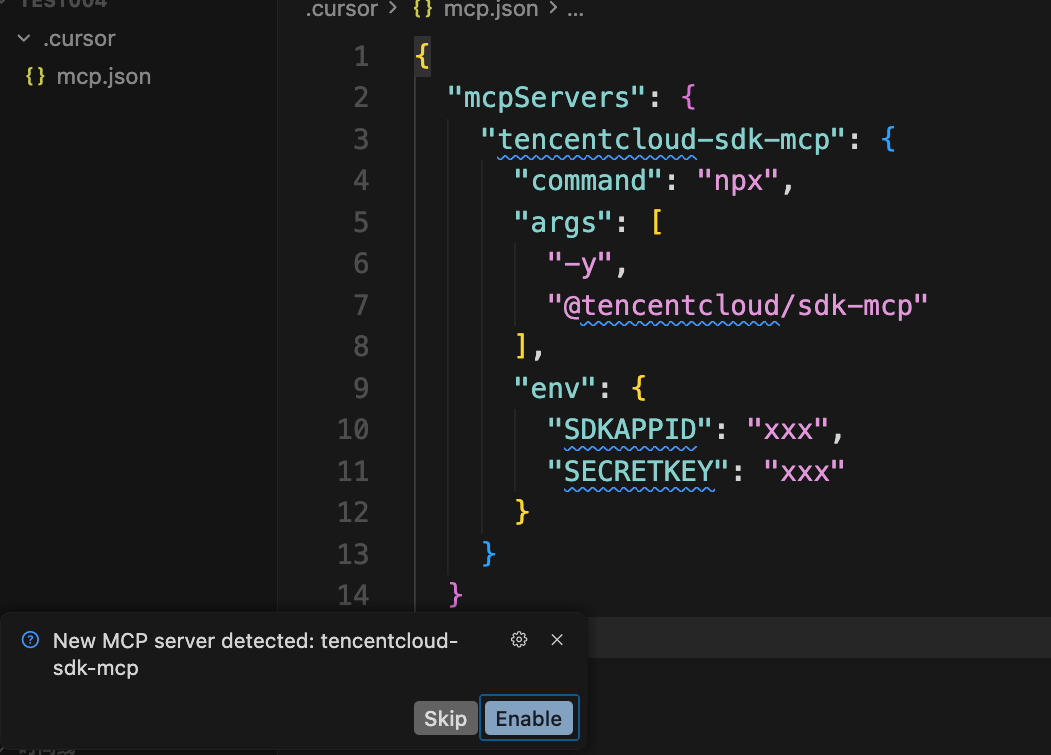Viewport: 1051px width, 755px height.
Task: Click the "xxx" value on line 10
Action: coord(788,430)
